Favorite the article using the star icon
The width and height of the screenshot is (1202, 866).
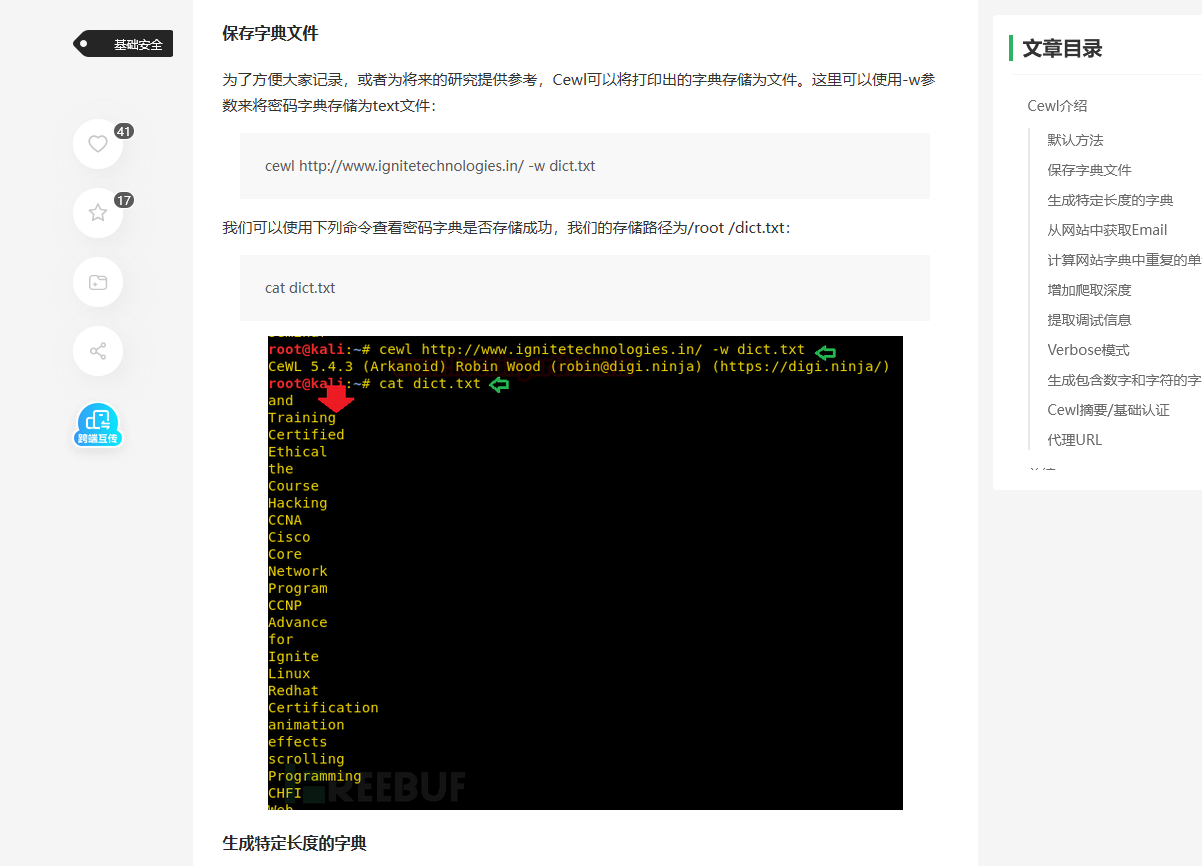coord(97,212)
